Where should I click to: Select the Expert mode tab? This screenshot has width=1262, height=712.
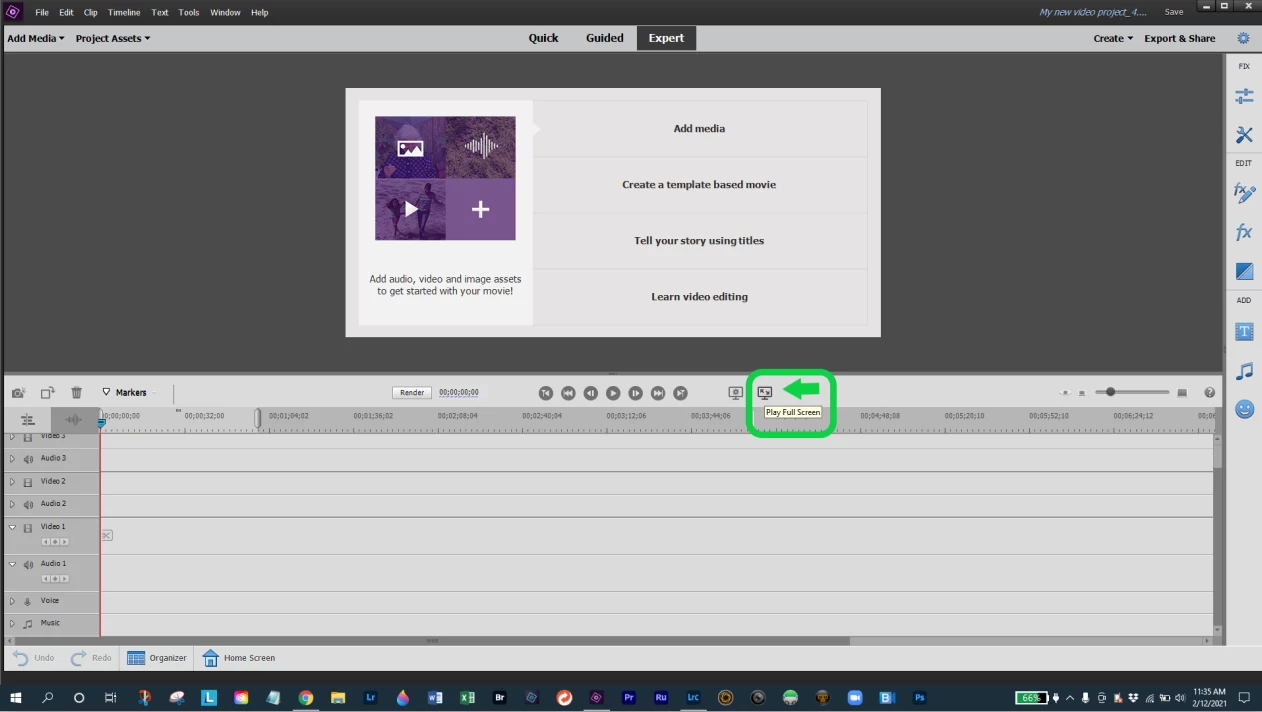tap(666, 38)
